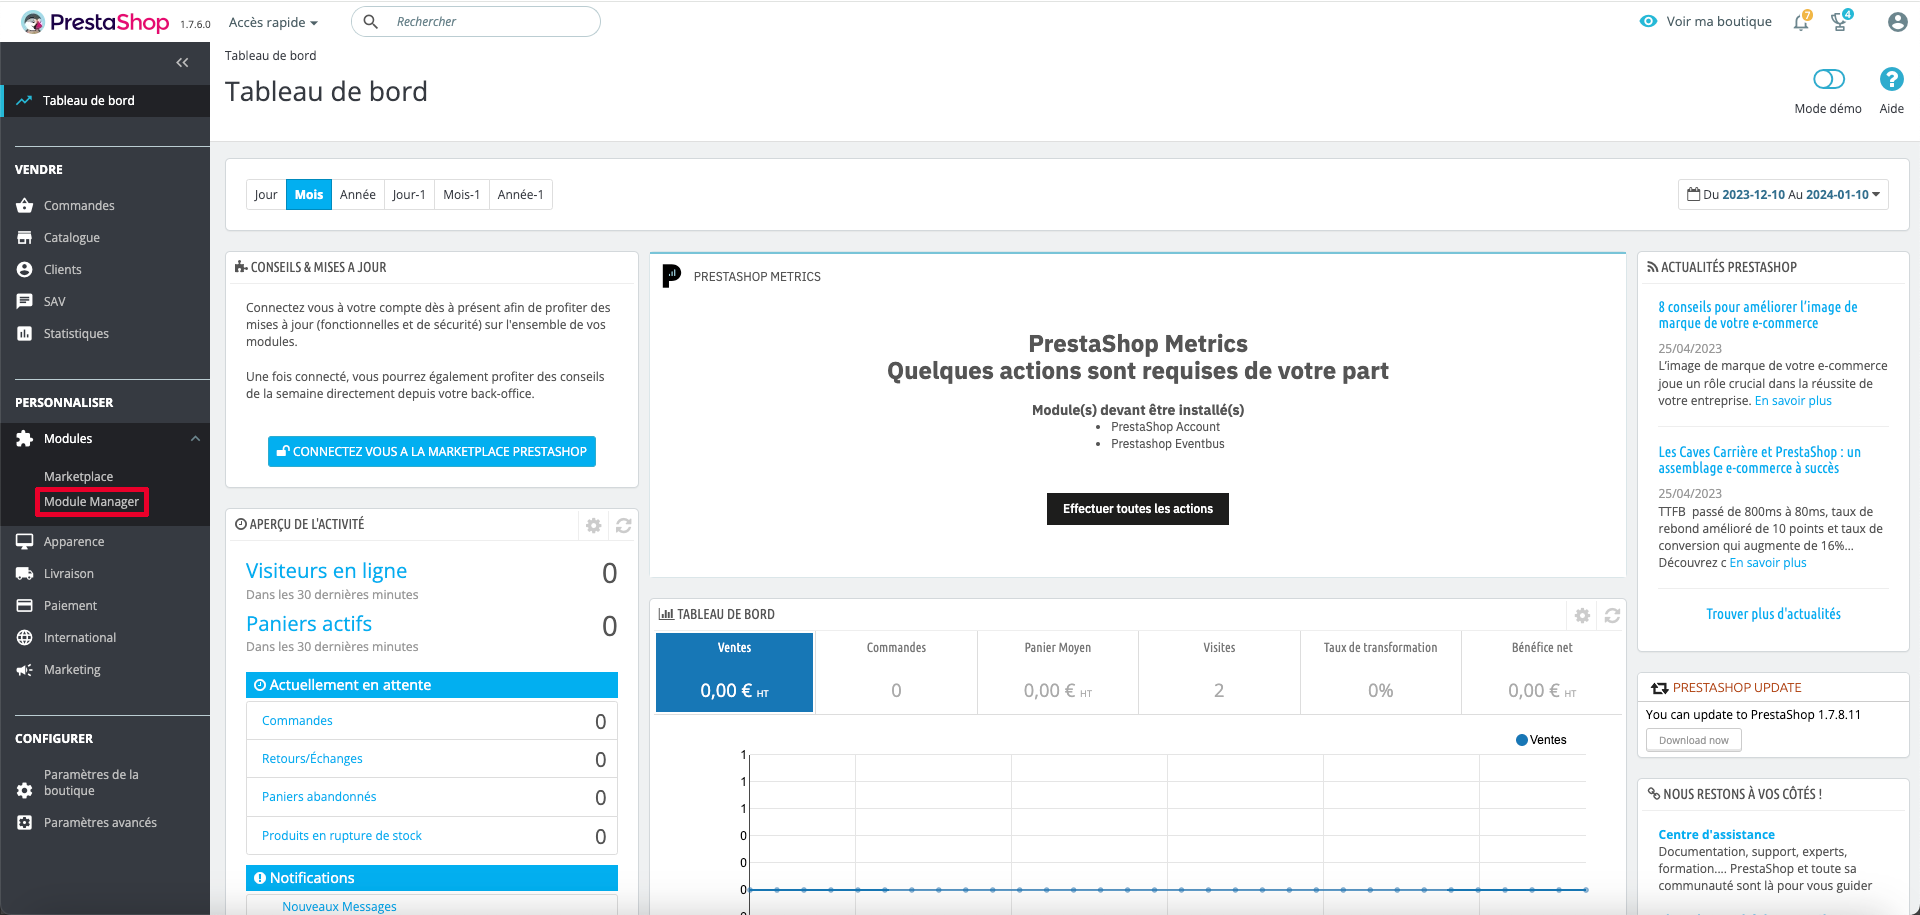Screen dimensions: 1920x915
Task: Select the Année-1 period tab
Action: pyautogui.click(x=521, y=194)
